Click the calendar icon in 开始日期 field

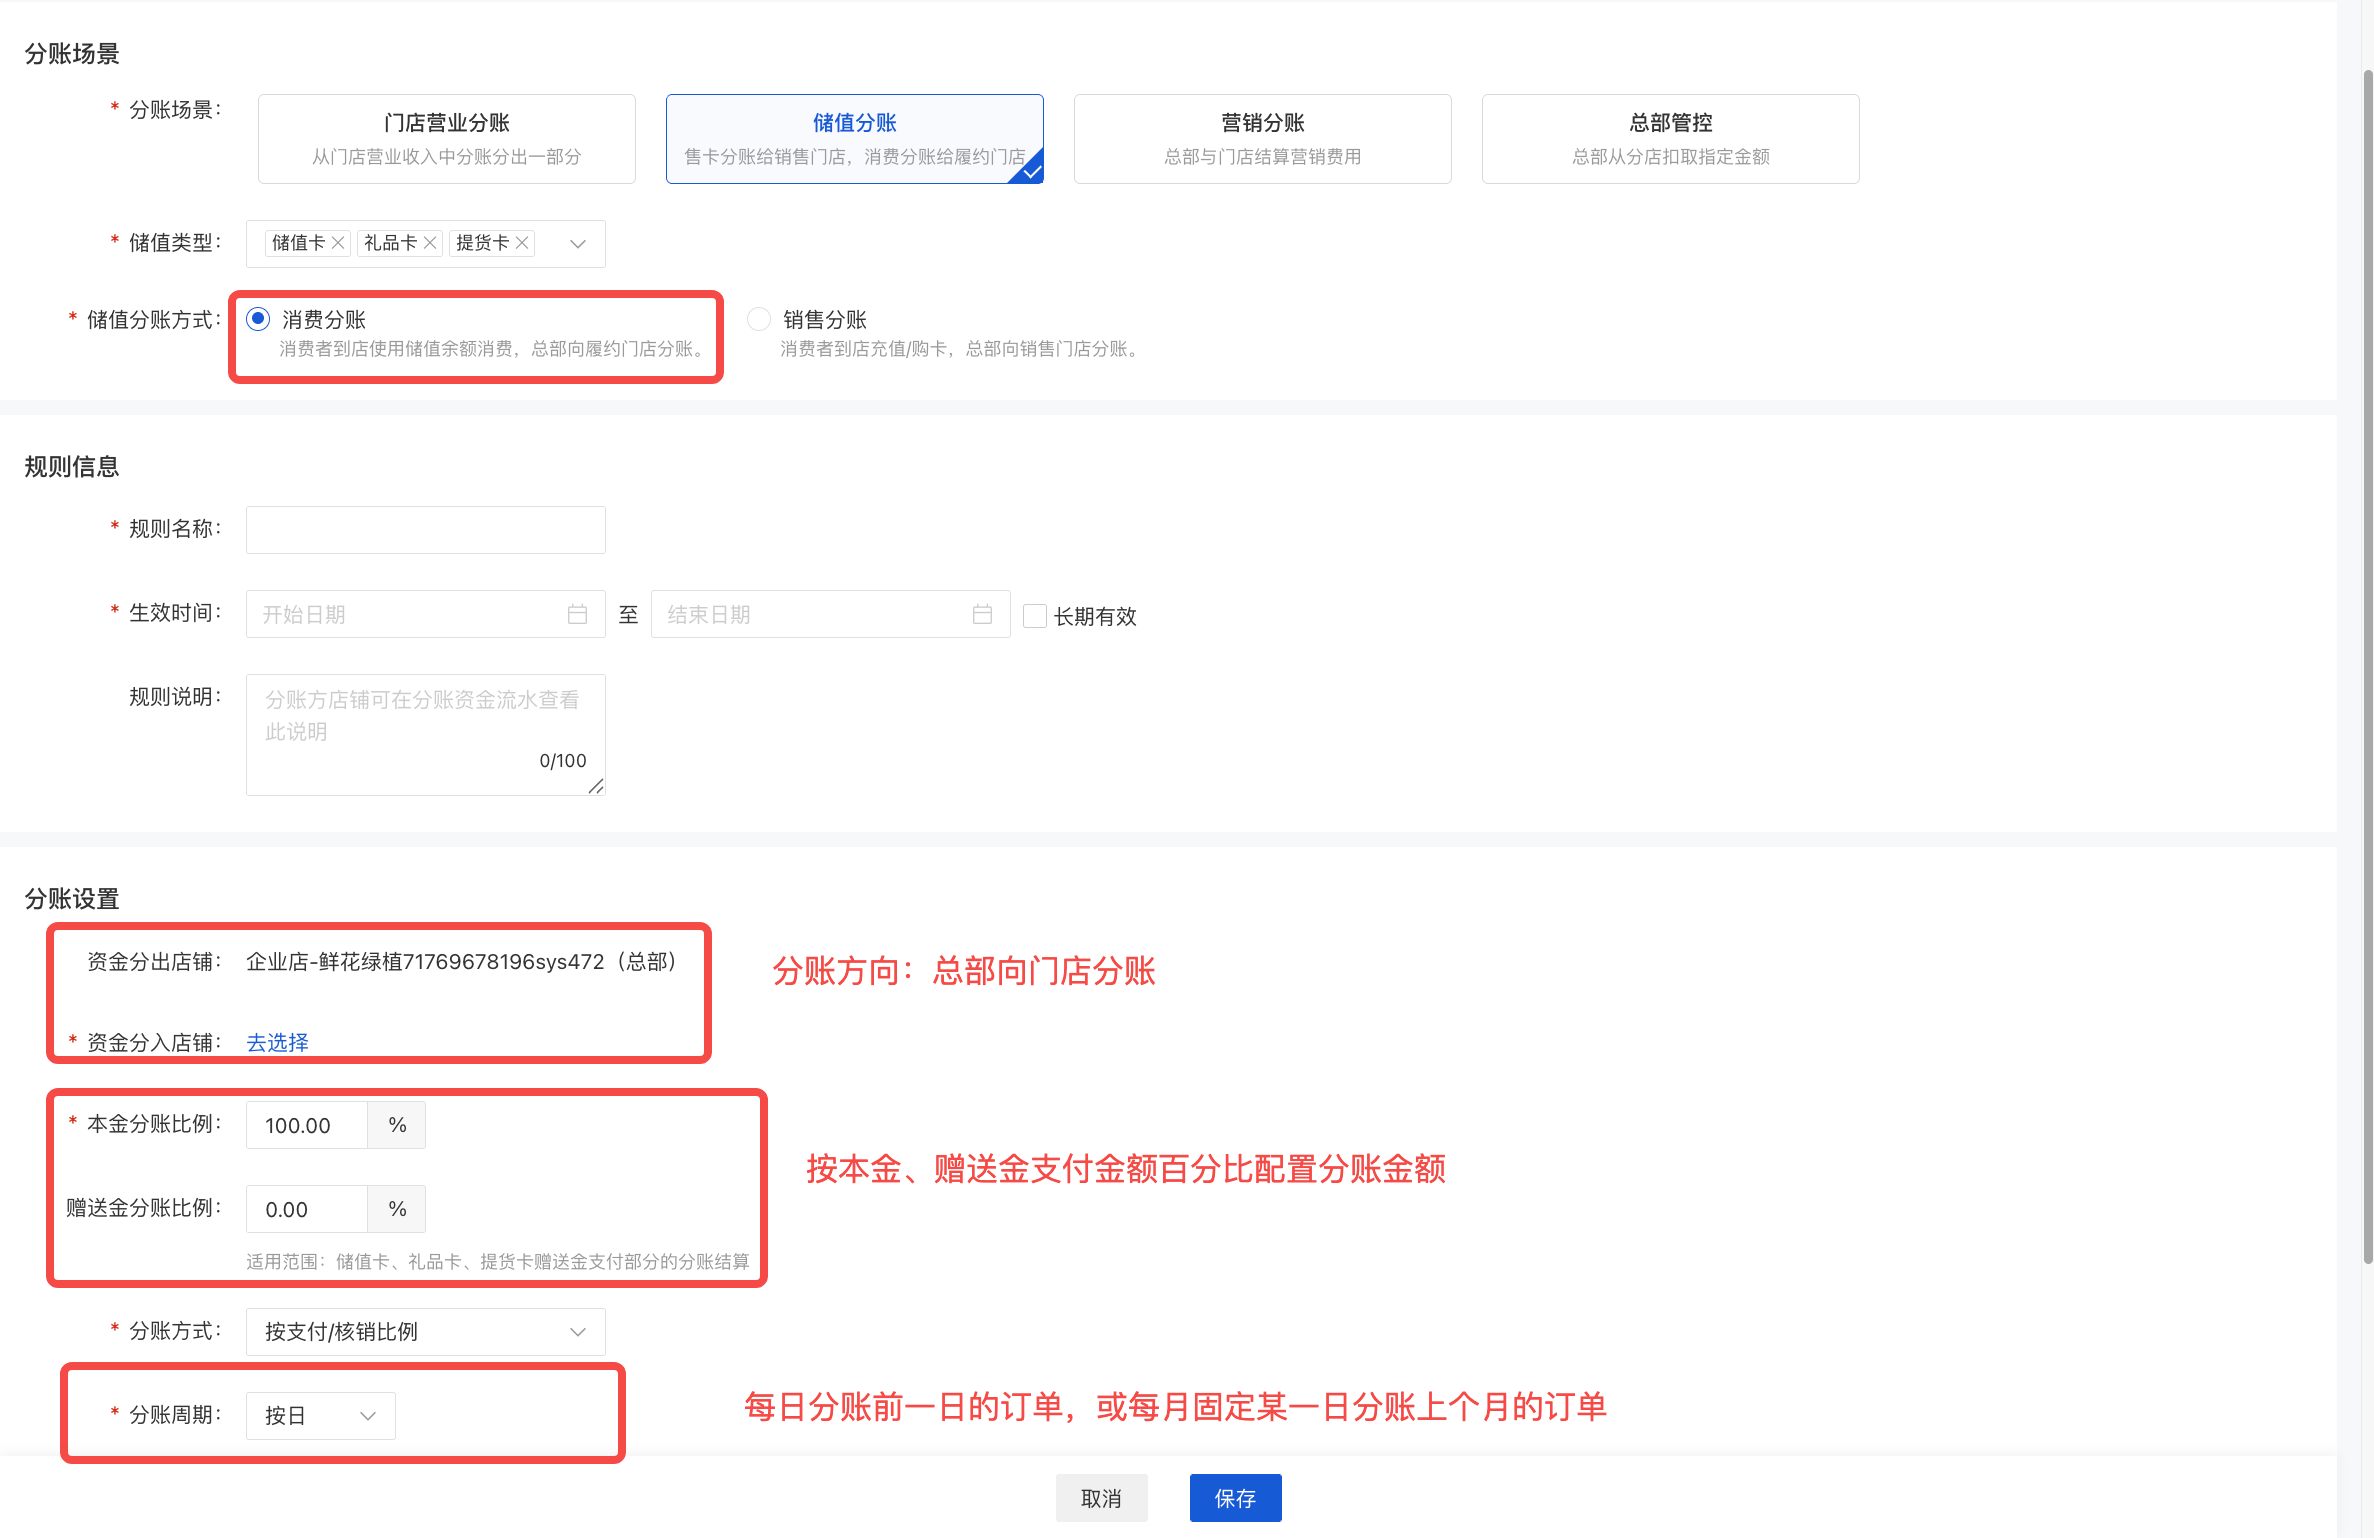click(x=577, y=614)
